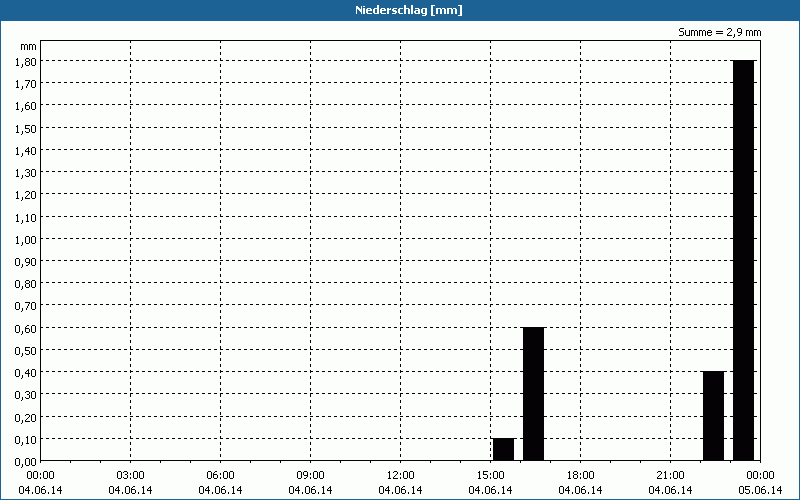This screenshot has width=800, height=500.
Task: Click the 1,30 y-axis label
Action: (26, 173)
